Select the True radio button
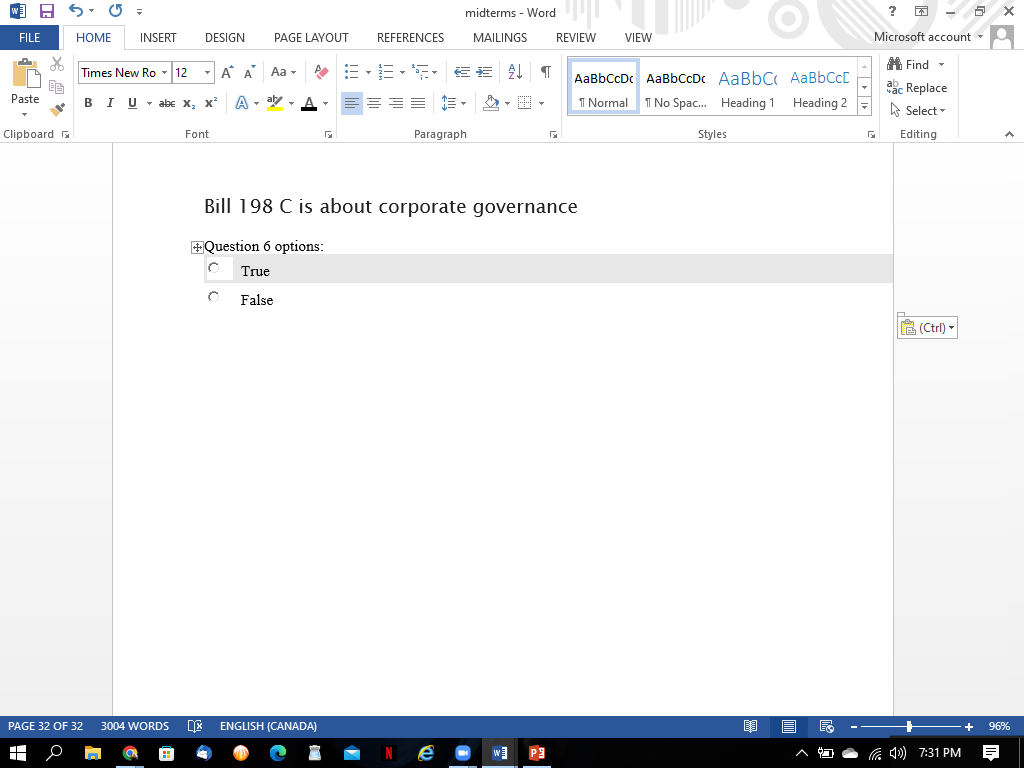 (213, 267)
